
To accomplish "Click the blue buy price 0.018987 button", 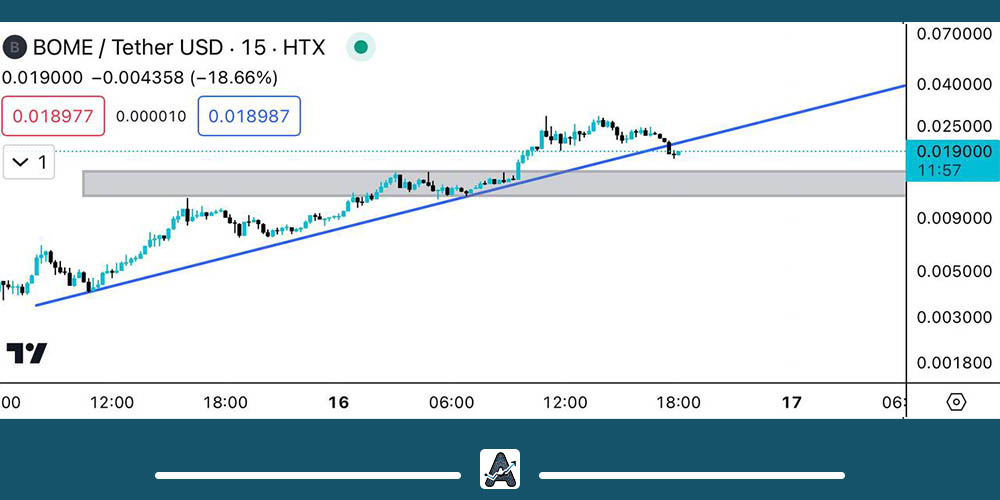I will [249, 116].
